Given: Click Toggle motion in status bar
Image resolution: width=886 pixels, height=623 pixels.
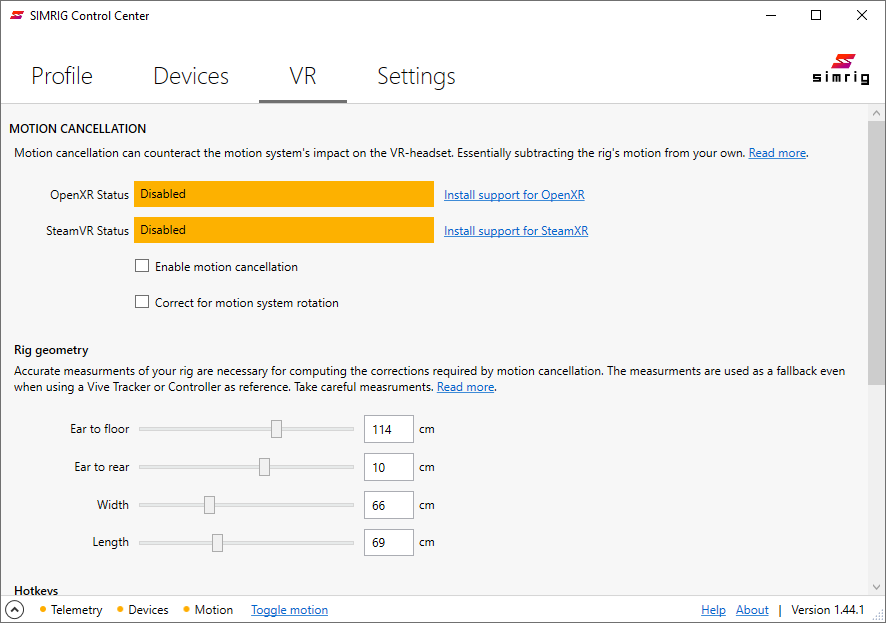Looking at the screenshot, I should click(289, 610).
